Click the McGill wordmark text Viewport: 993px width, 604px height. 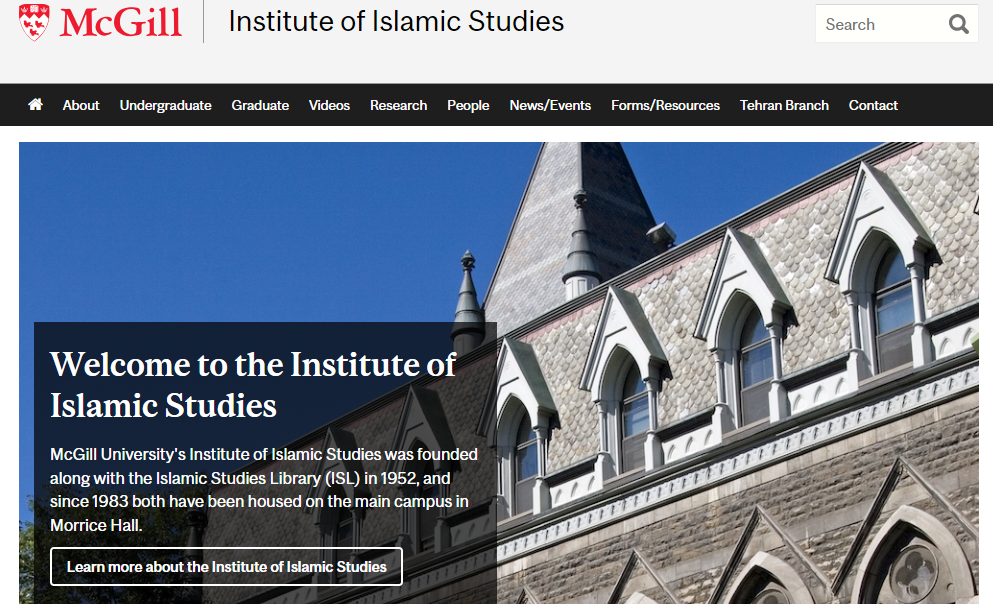[121, 22]
